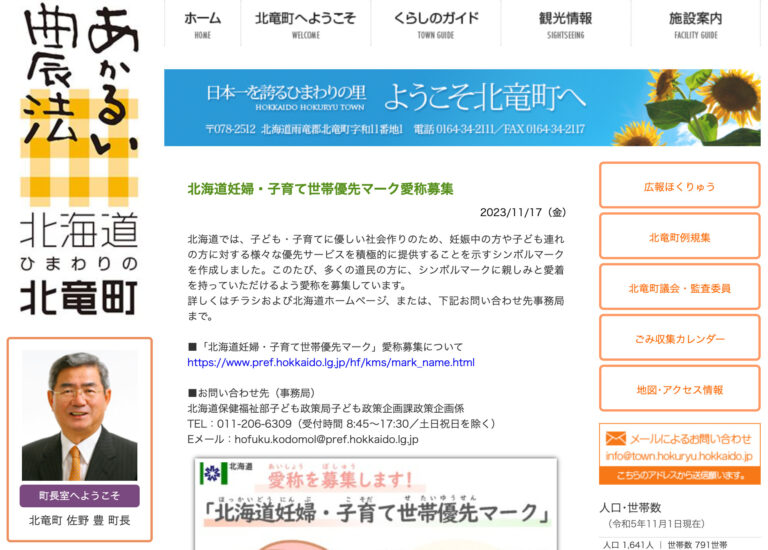
Task: Select くらしのガイド TOWN GUIDE menu
Action: (x=435, y=24)
